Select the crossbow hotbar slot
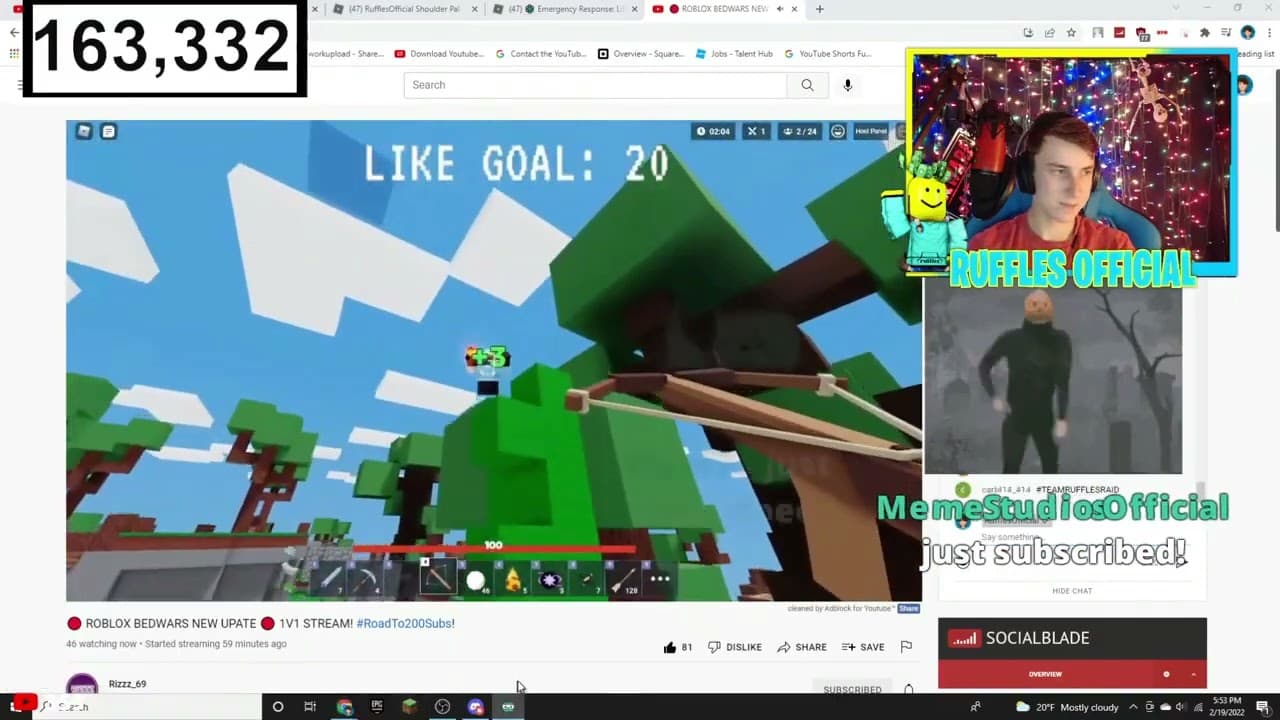This screenshot has width=1280, height=720. click(x=437, y=577)
